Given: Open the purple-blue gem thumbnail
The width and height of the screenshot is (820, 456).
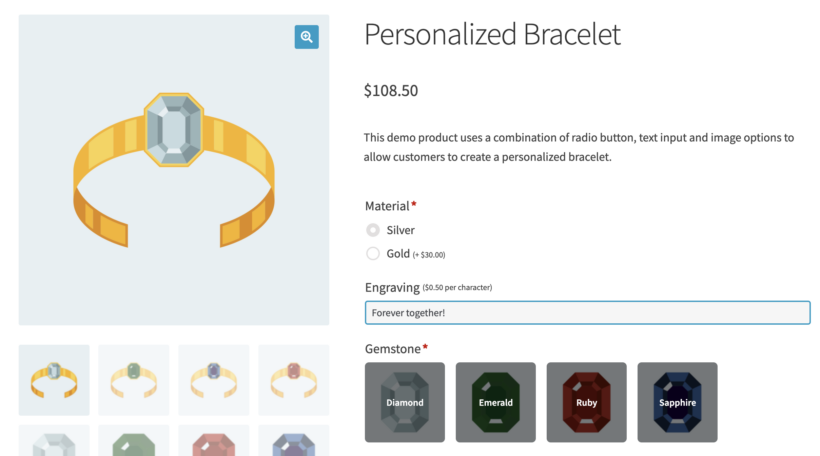Looking at the screenshot, I should 293,440.
